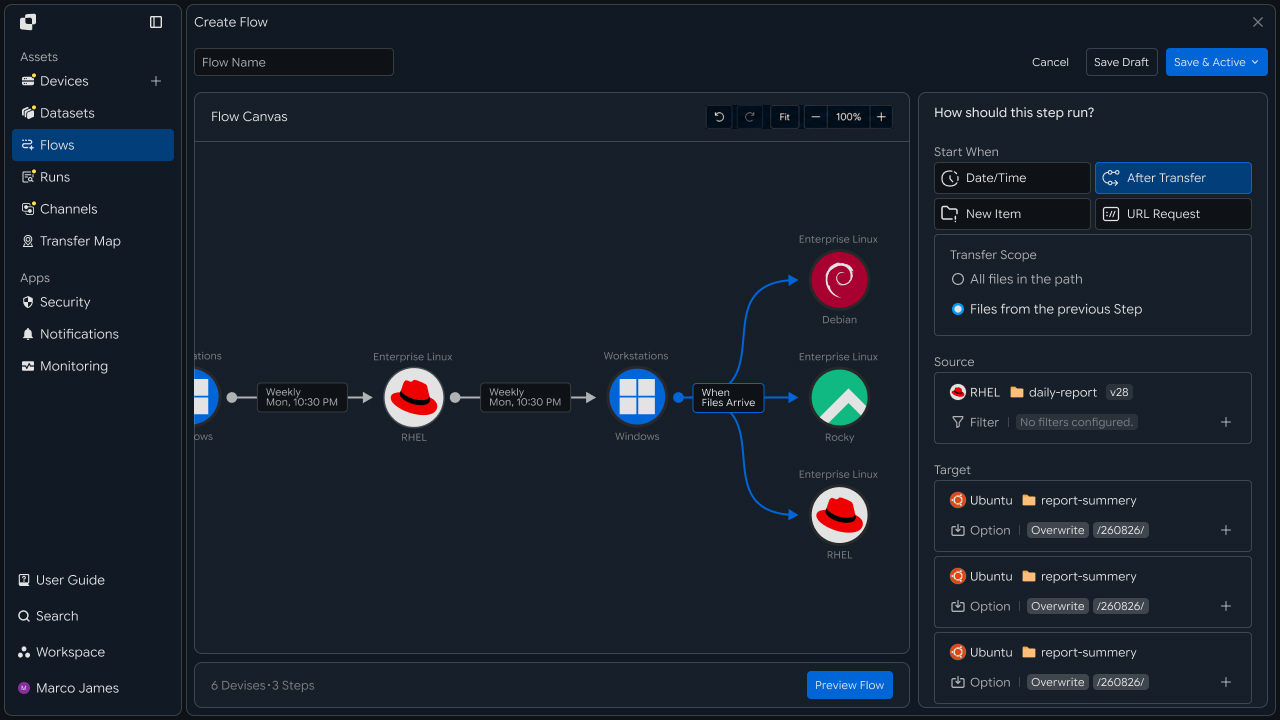The image size is (1280, 720).
Task: Choose New Item start trigger
Action: [1012, 214]
